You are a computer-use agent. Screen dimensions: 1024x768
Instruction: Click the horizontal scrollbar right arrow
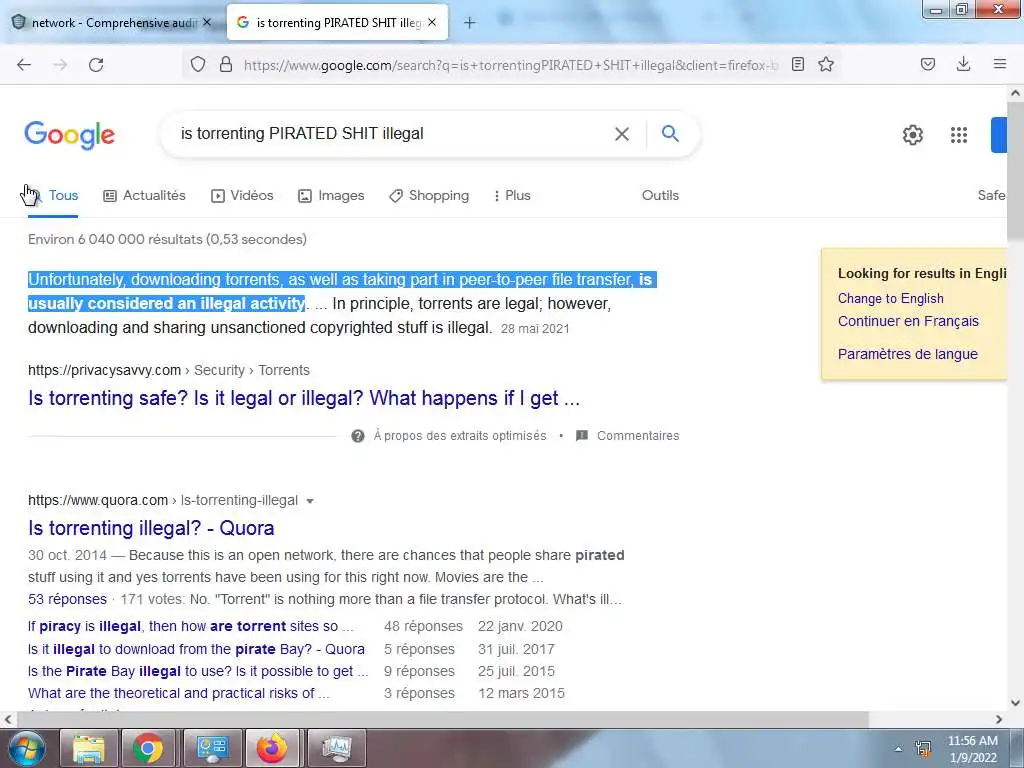pos(999,720)
